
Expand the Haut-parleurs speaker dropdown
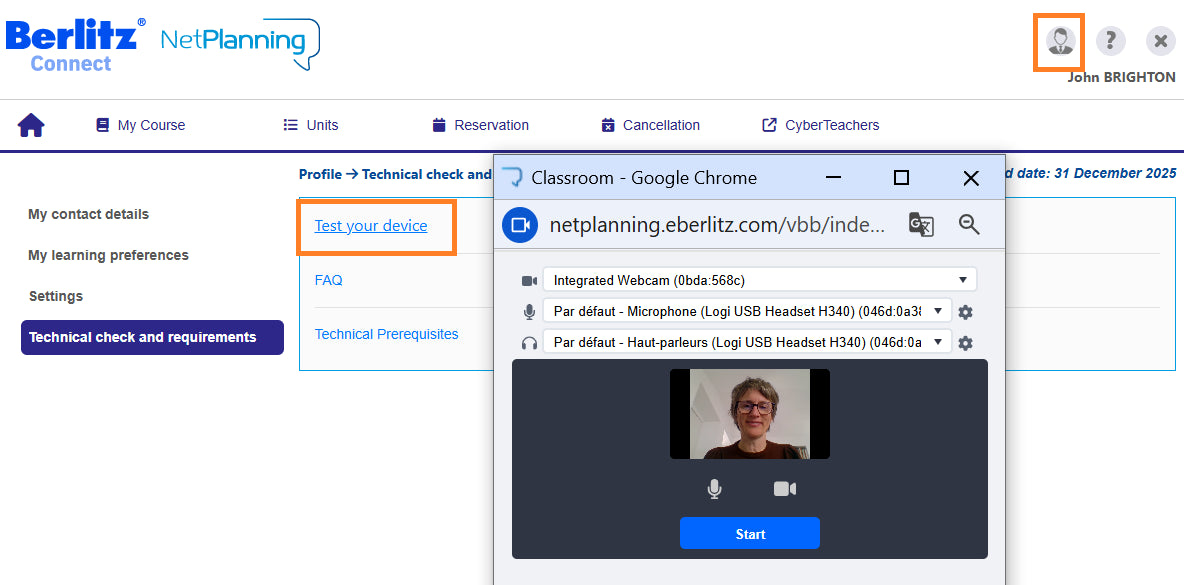pyautogui.click(x=747, y=342)
